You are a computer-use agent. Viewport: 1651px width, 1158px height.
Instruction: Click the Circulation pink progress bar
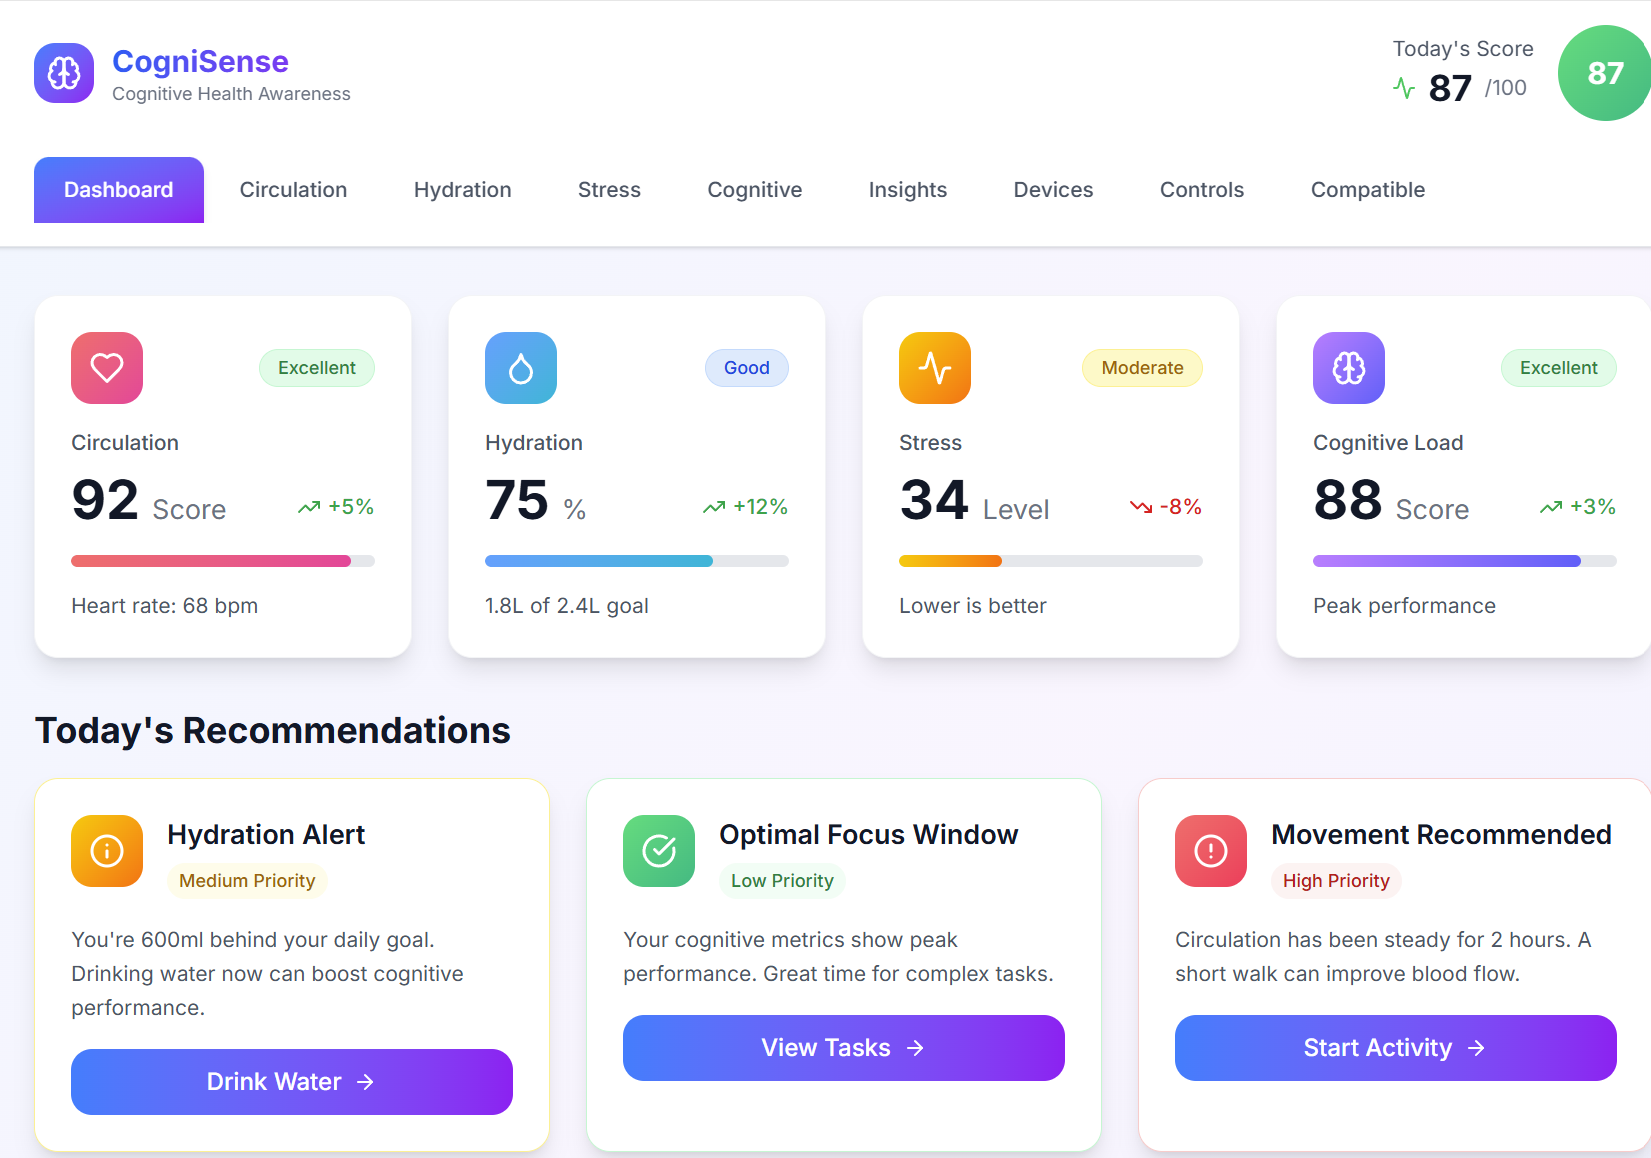pyautogui.click(x=223, y=561)
